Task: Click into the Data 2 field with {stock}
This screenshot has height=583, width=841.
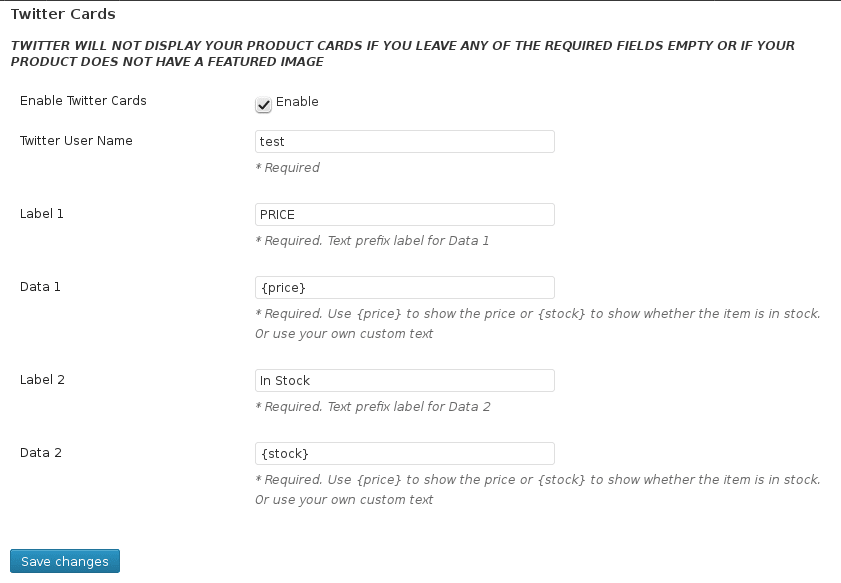Action: click(405, 454)
